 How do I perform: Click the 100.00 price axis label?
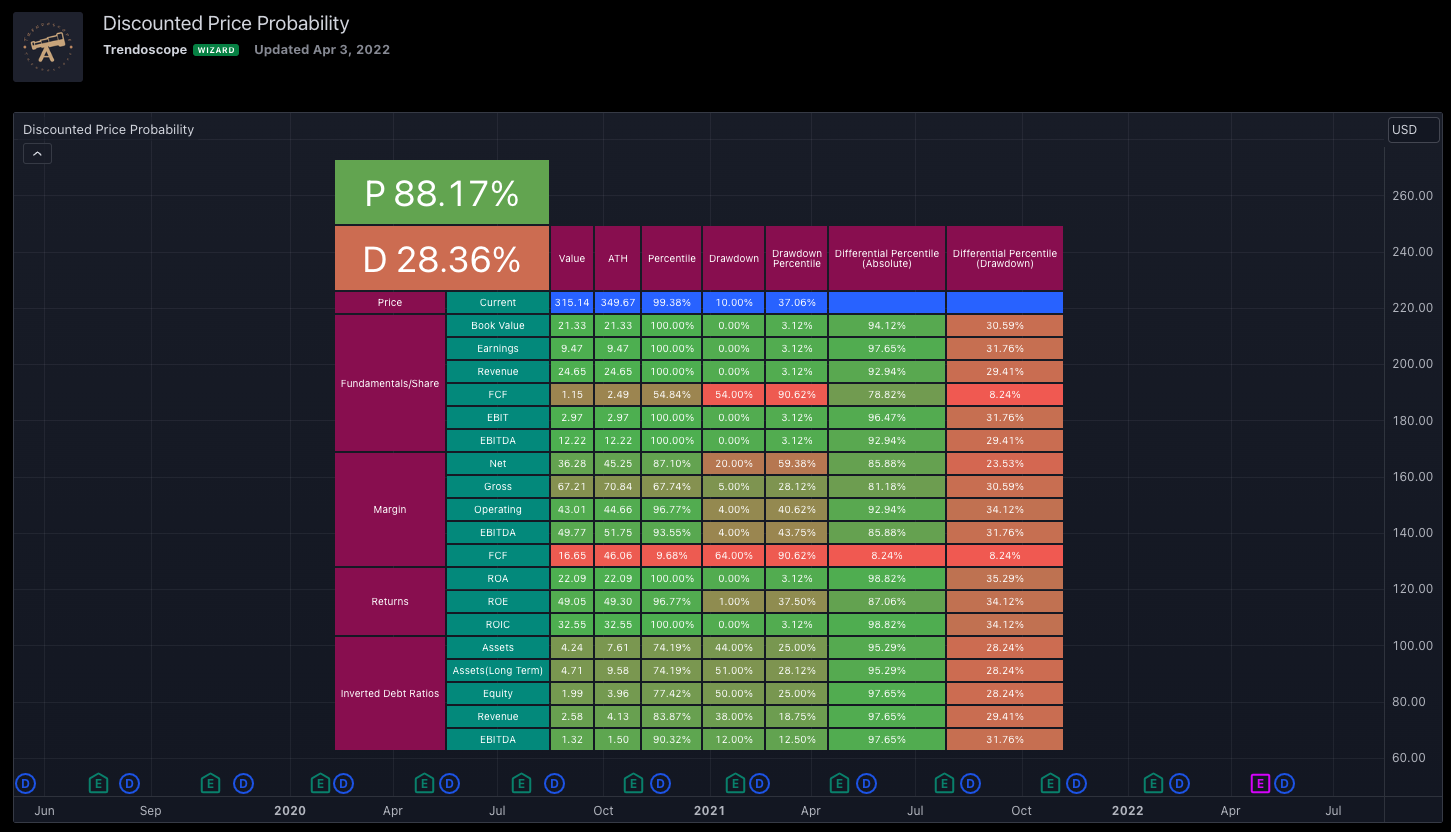(x=1412, y=645)
